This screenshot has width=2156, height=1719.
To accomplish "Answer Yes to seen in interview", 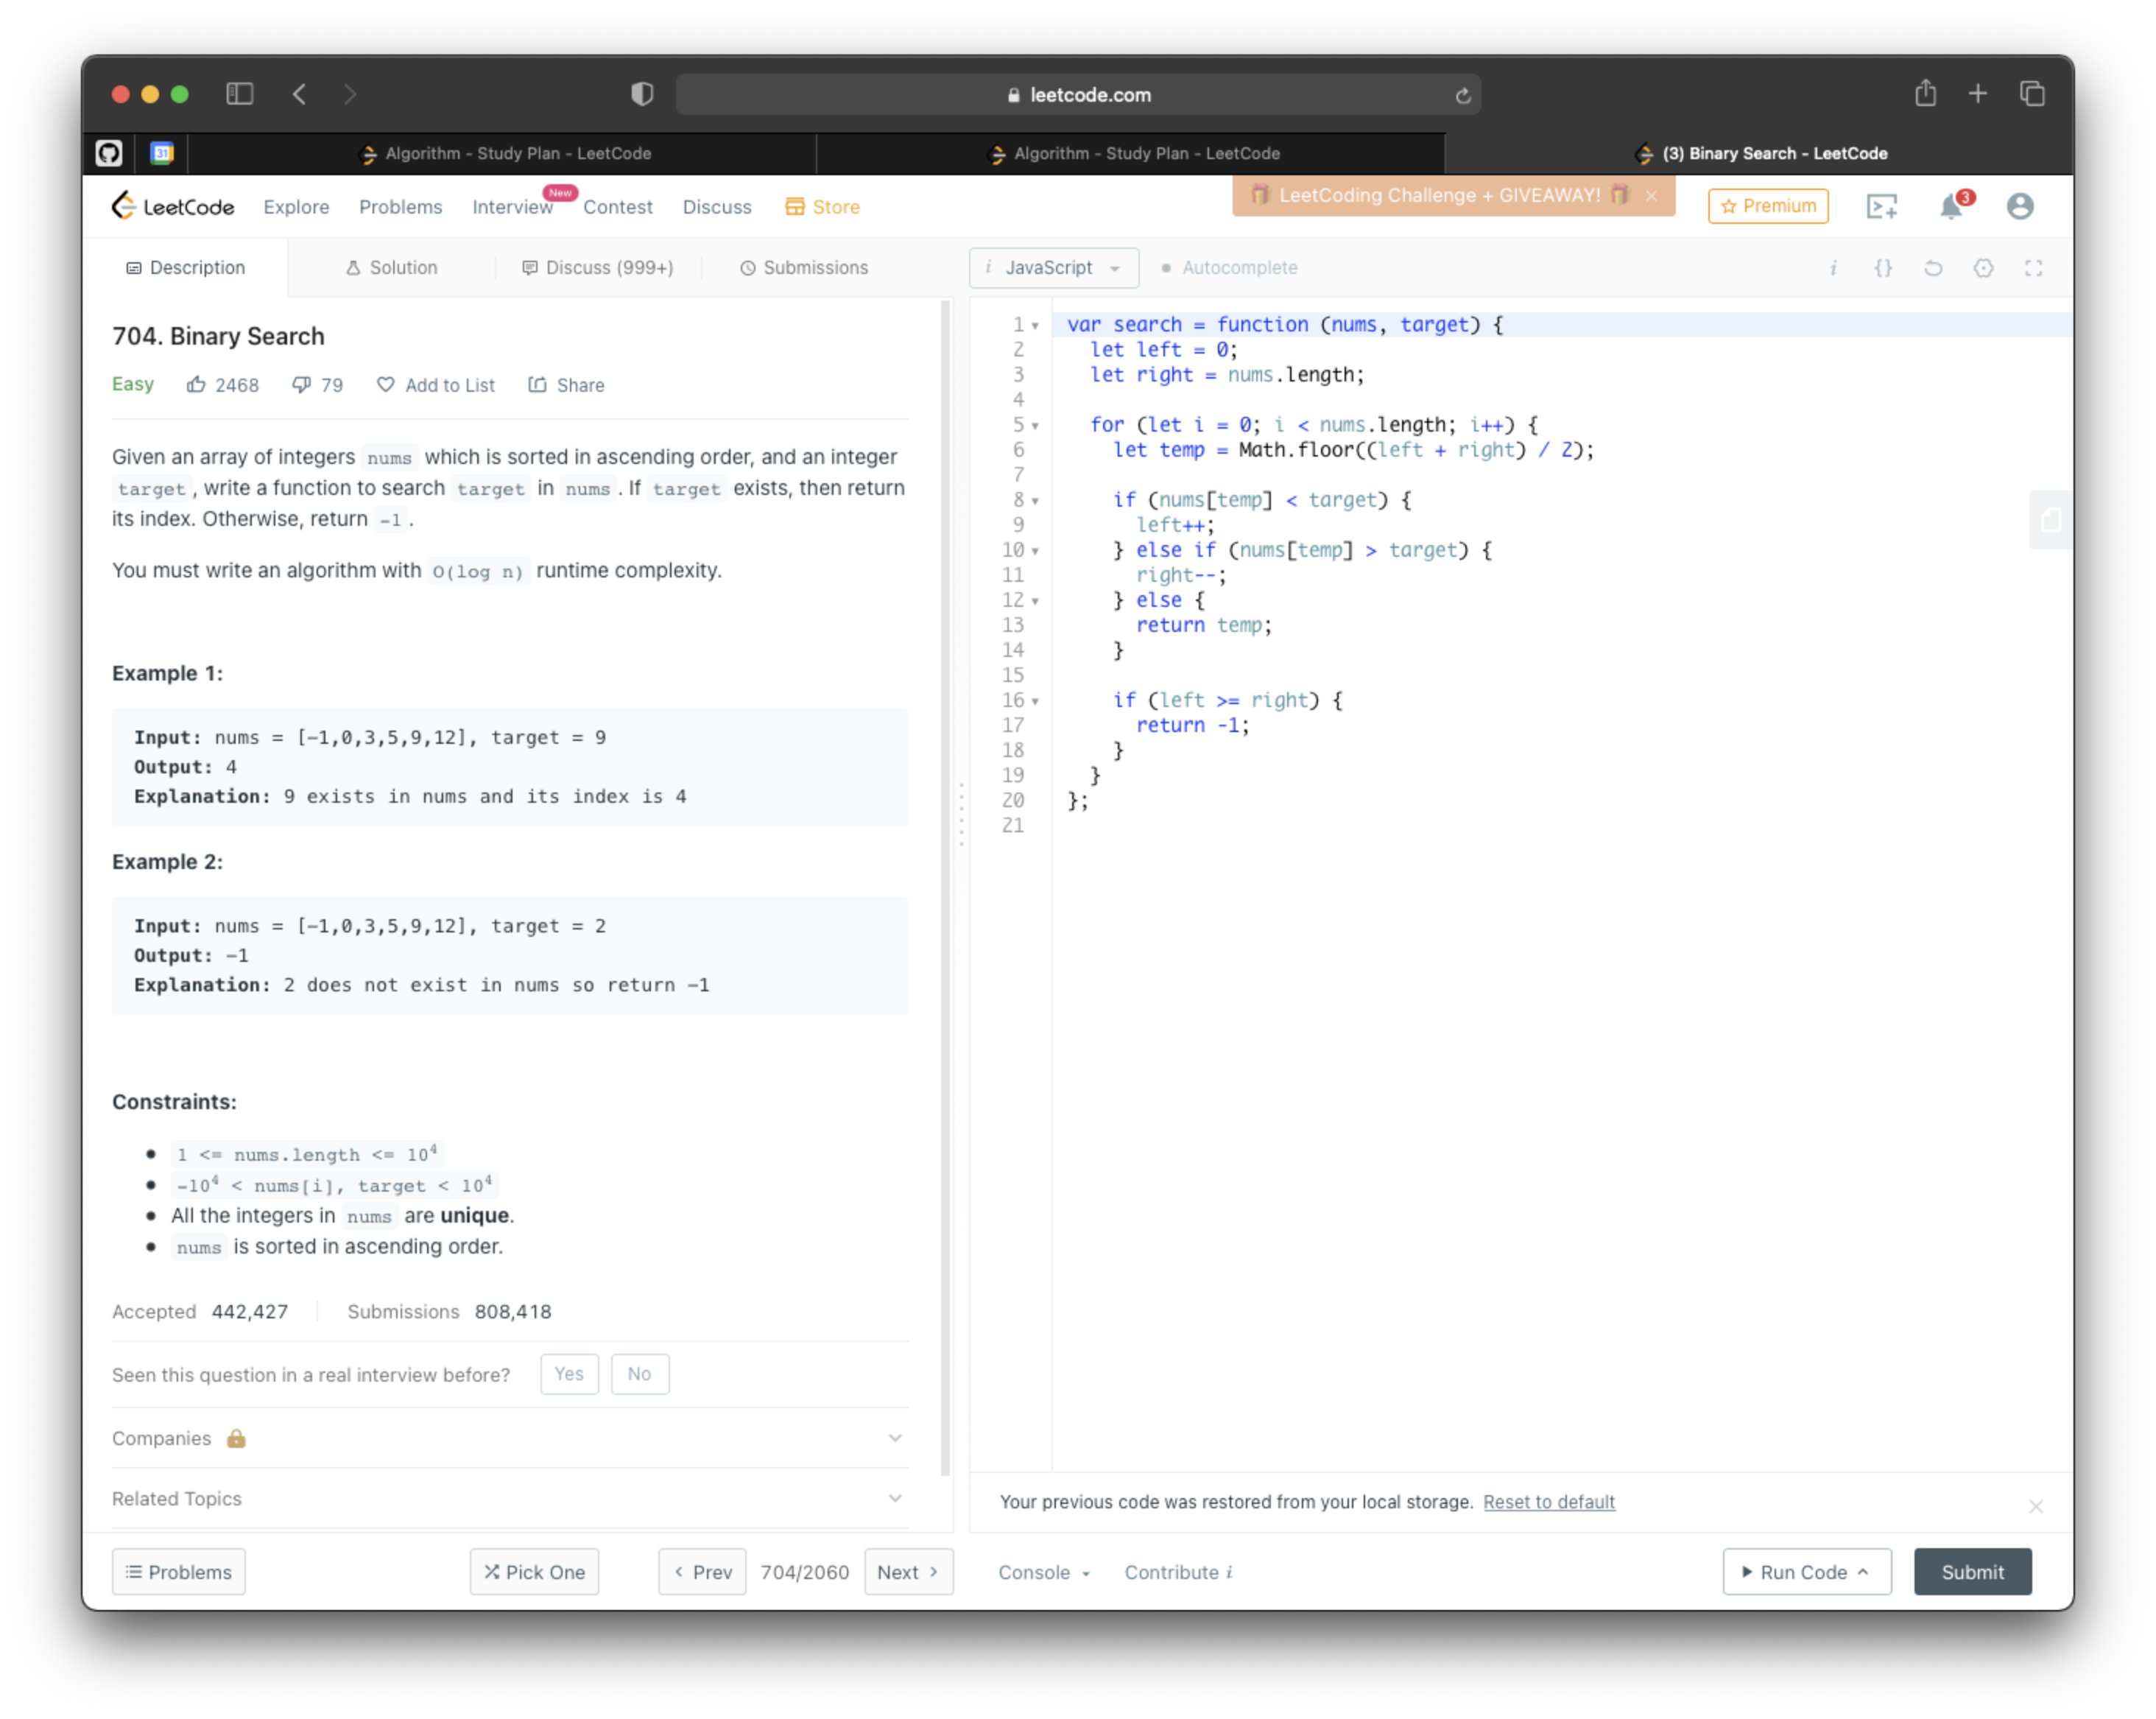I will pyautogui.click(x=569, y=1374).
